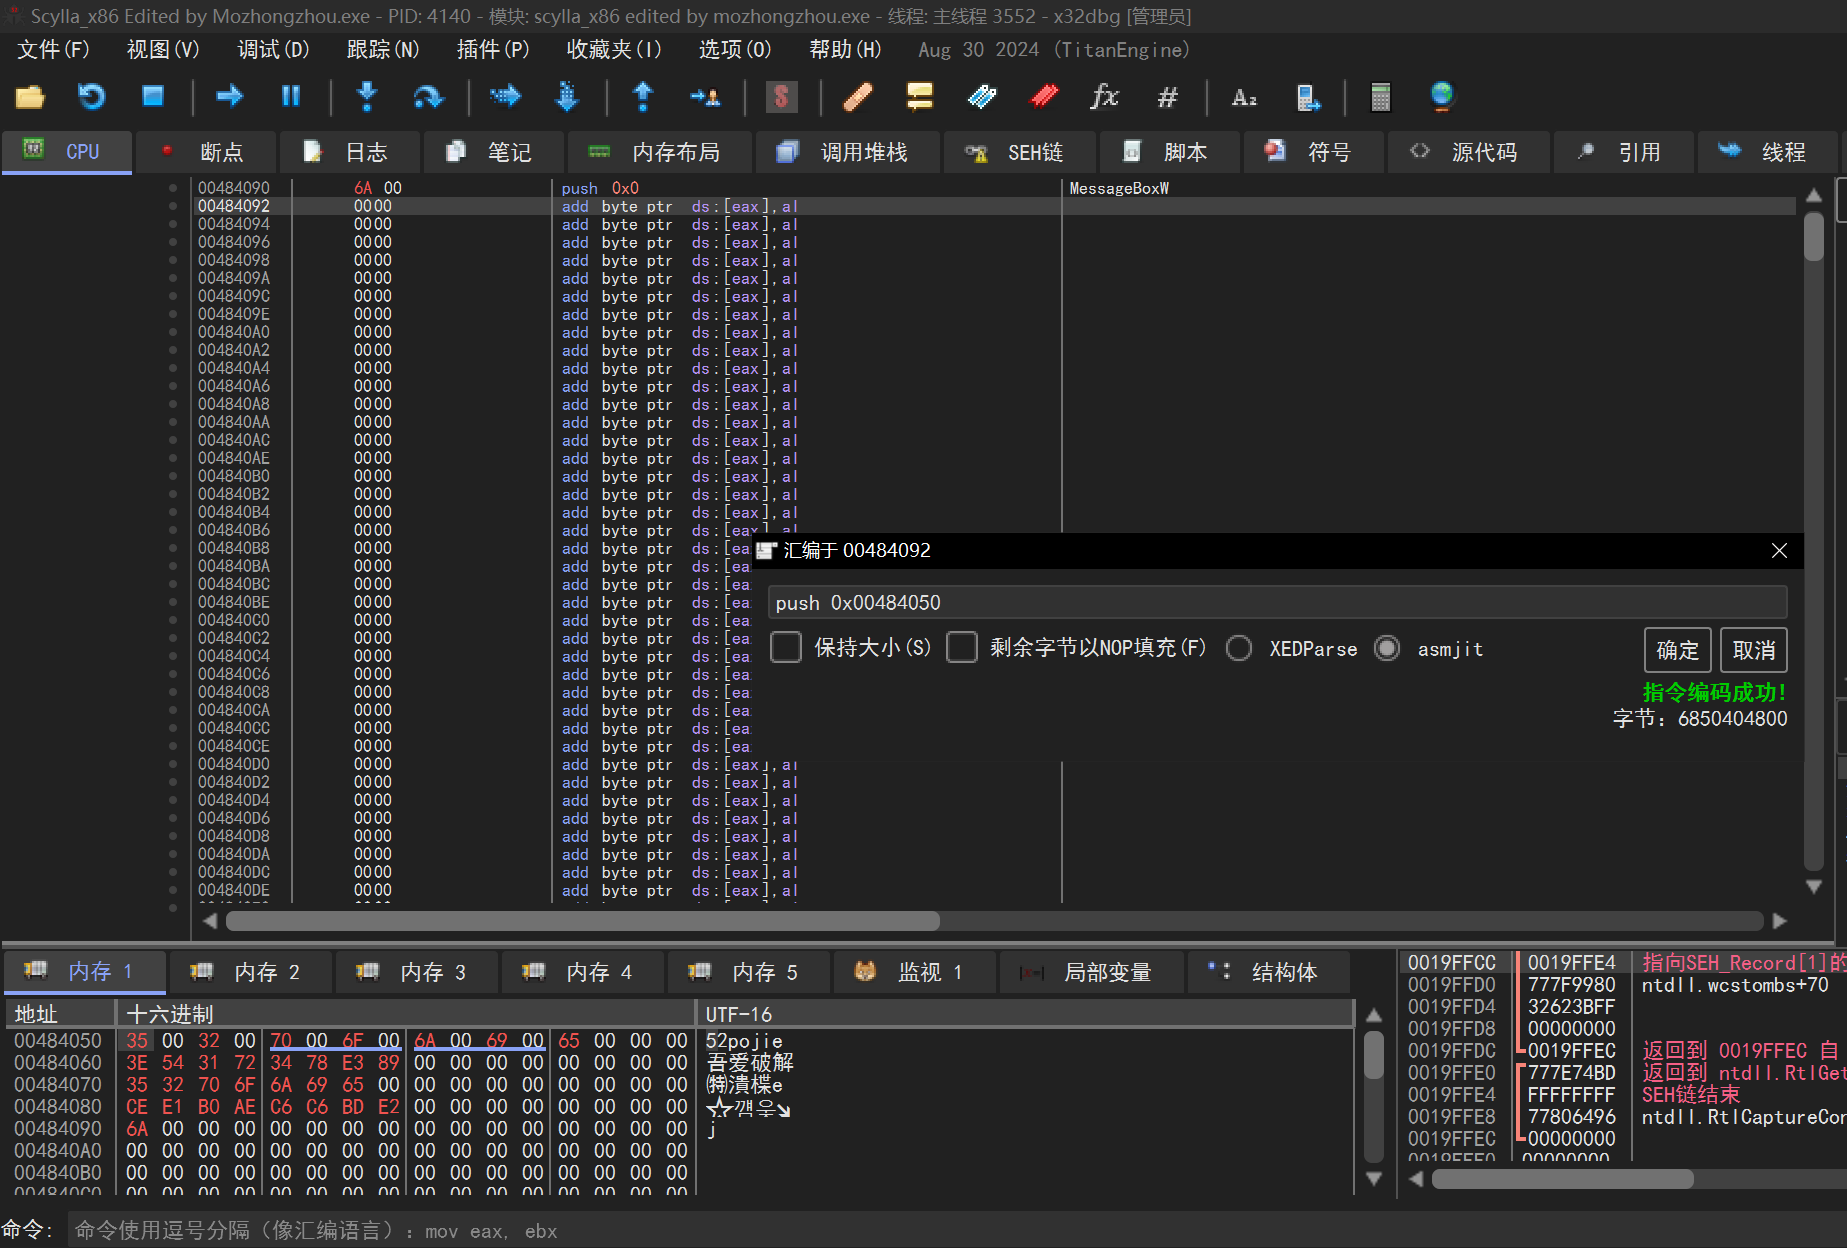The width and height of the screenshot is (1847, 1248).
Task: Open the functions fx icon
Action: click(1104, 97)
